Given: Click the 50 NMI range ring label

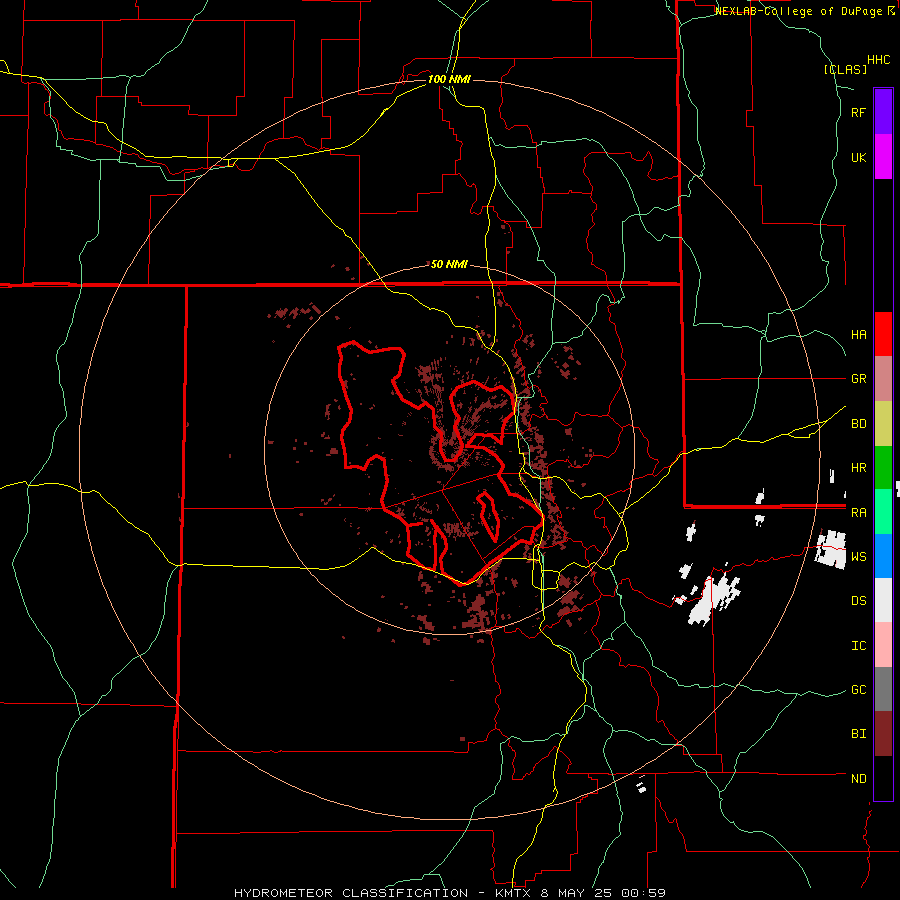Looking at the screenshot, I should pos(449,265).
